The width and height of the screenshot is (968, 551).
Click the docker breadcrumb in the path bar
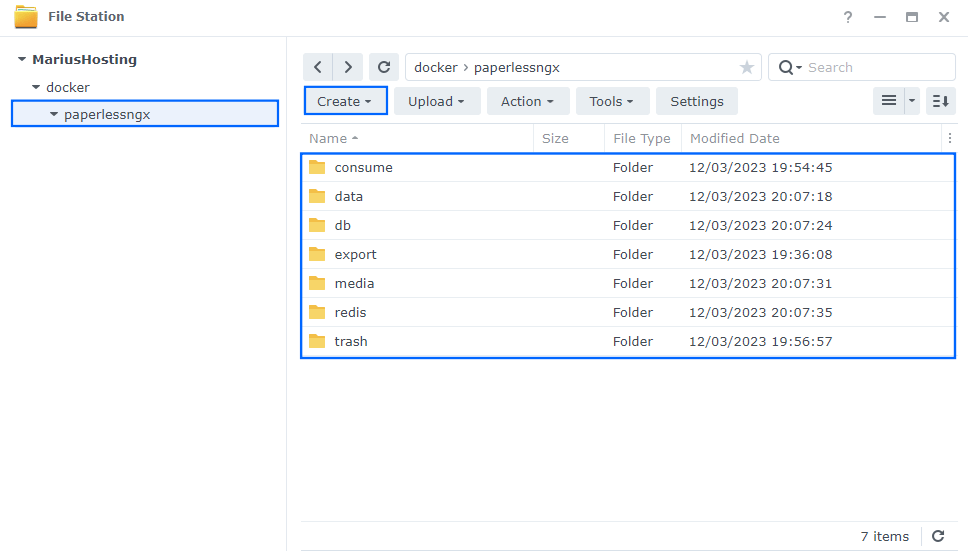[x=436, y=67]
